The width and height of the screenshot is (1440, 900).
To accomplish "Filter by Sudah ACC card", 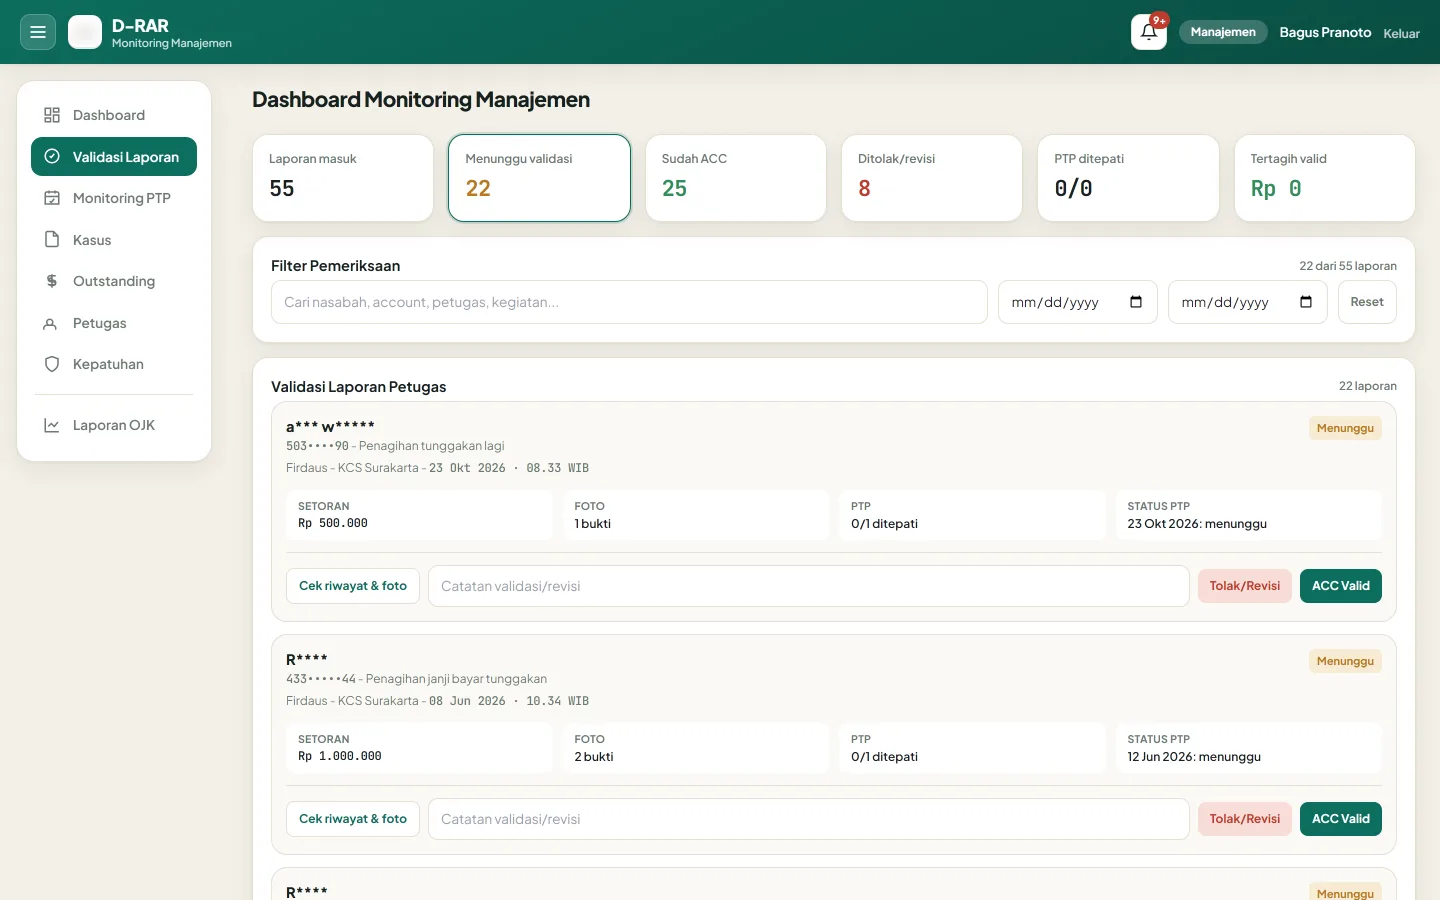I will pyautogui.click(x=736, y=178).
